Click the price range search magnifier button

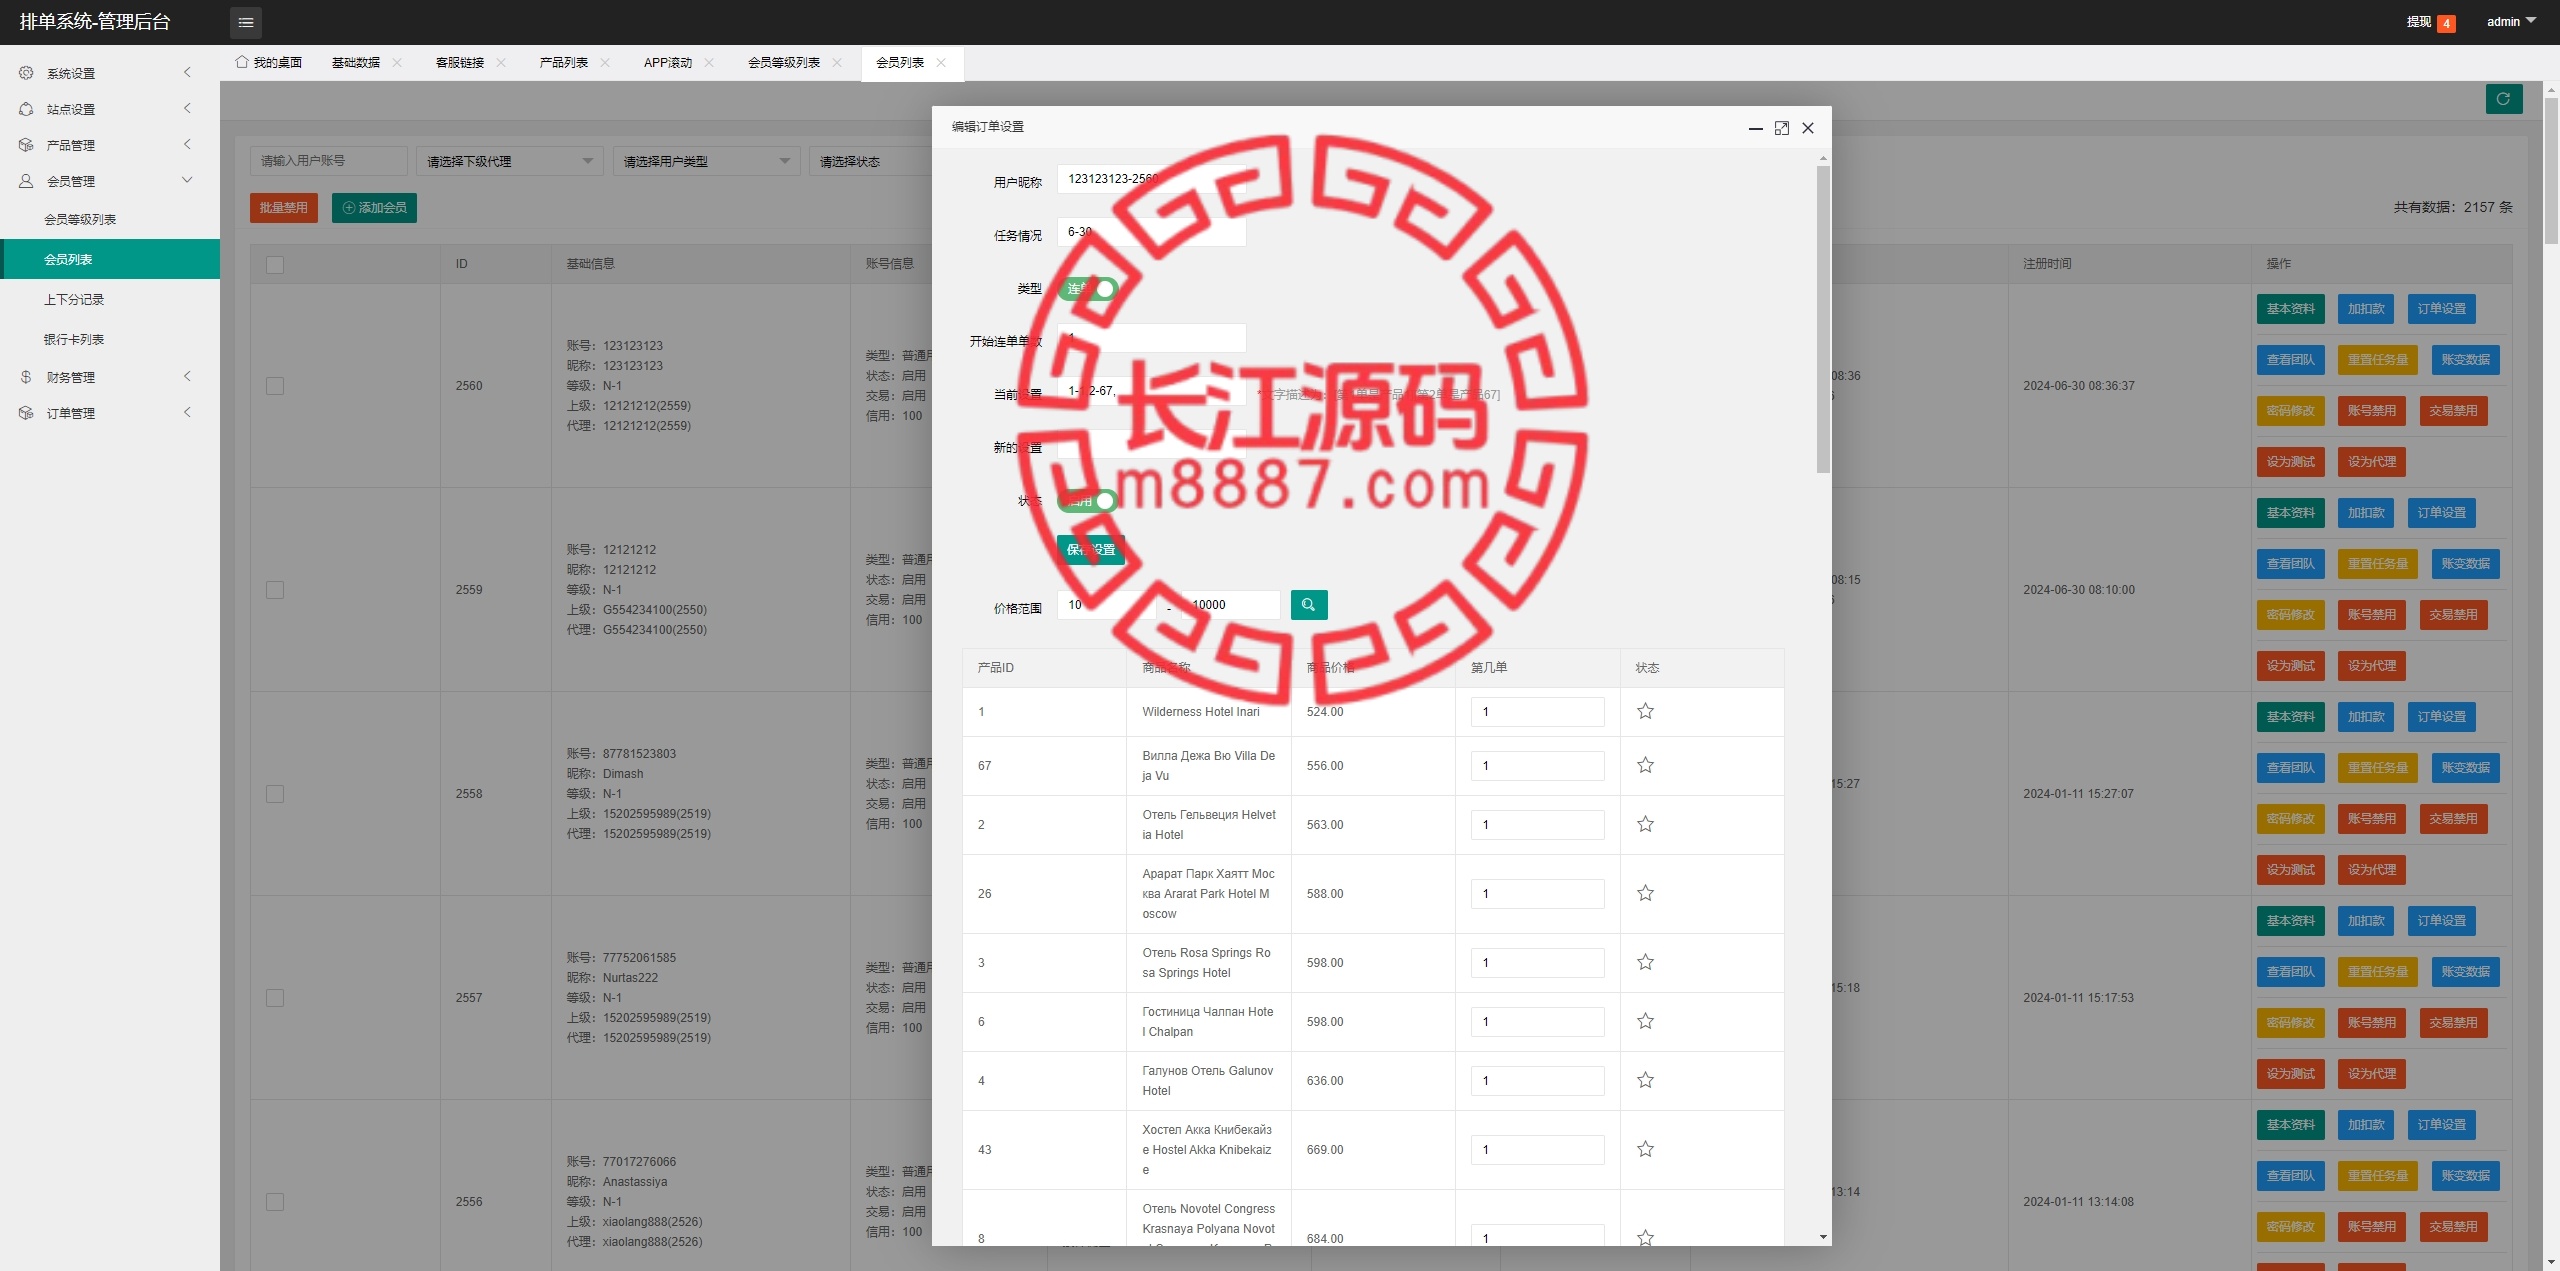[1308, 605]
